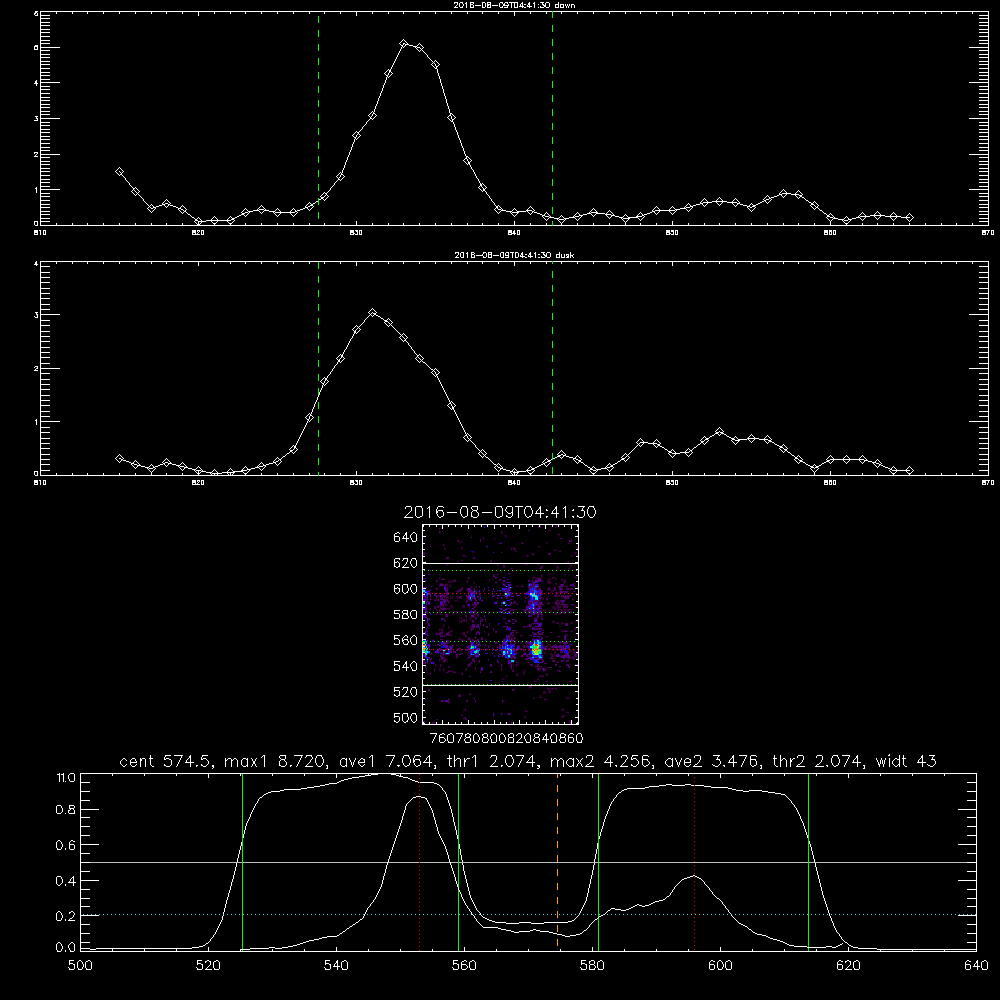
Task: Click the left green dashed line in the dusk plot
Action: tap(318, 368)
